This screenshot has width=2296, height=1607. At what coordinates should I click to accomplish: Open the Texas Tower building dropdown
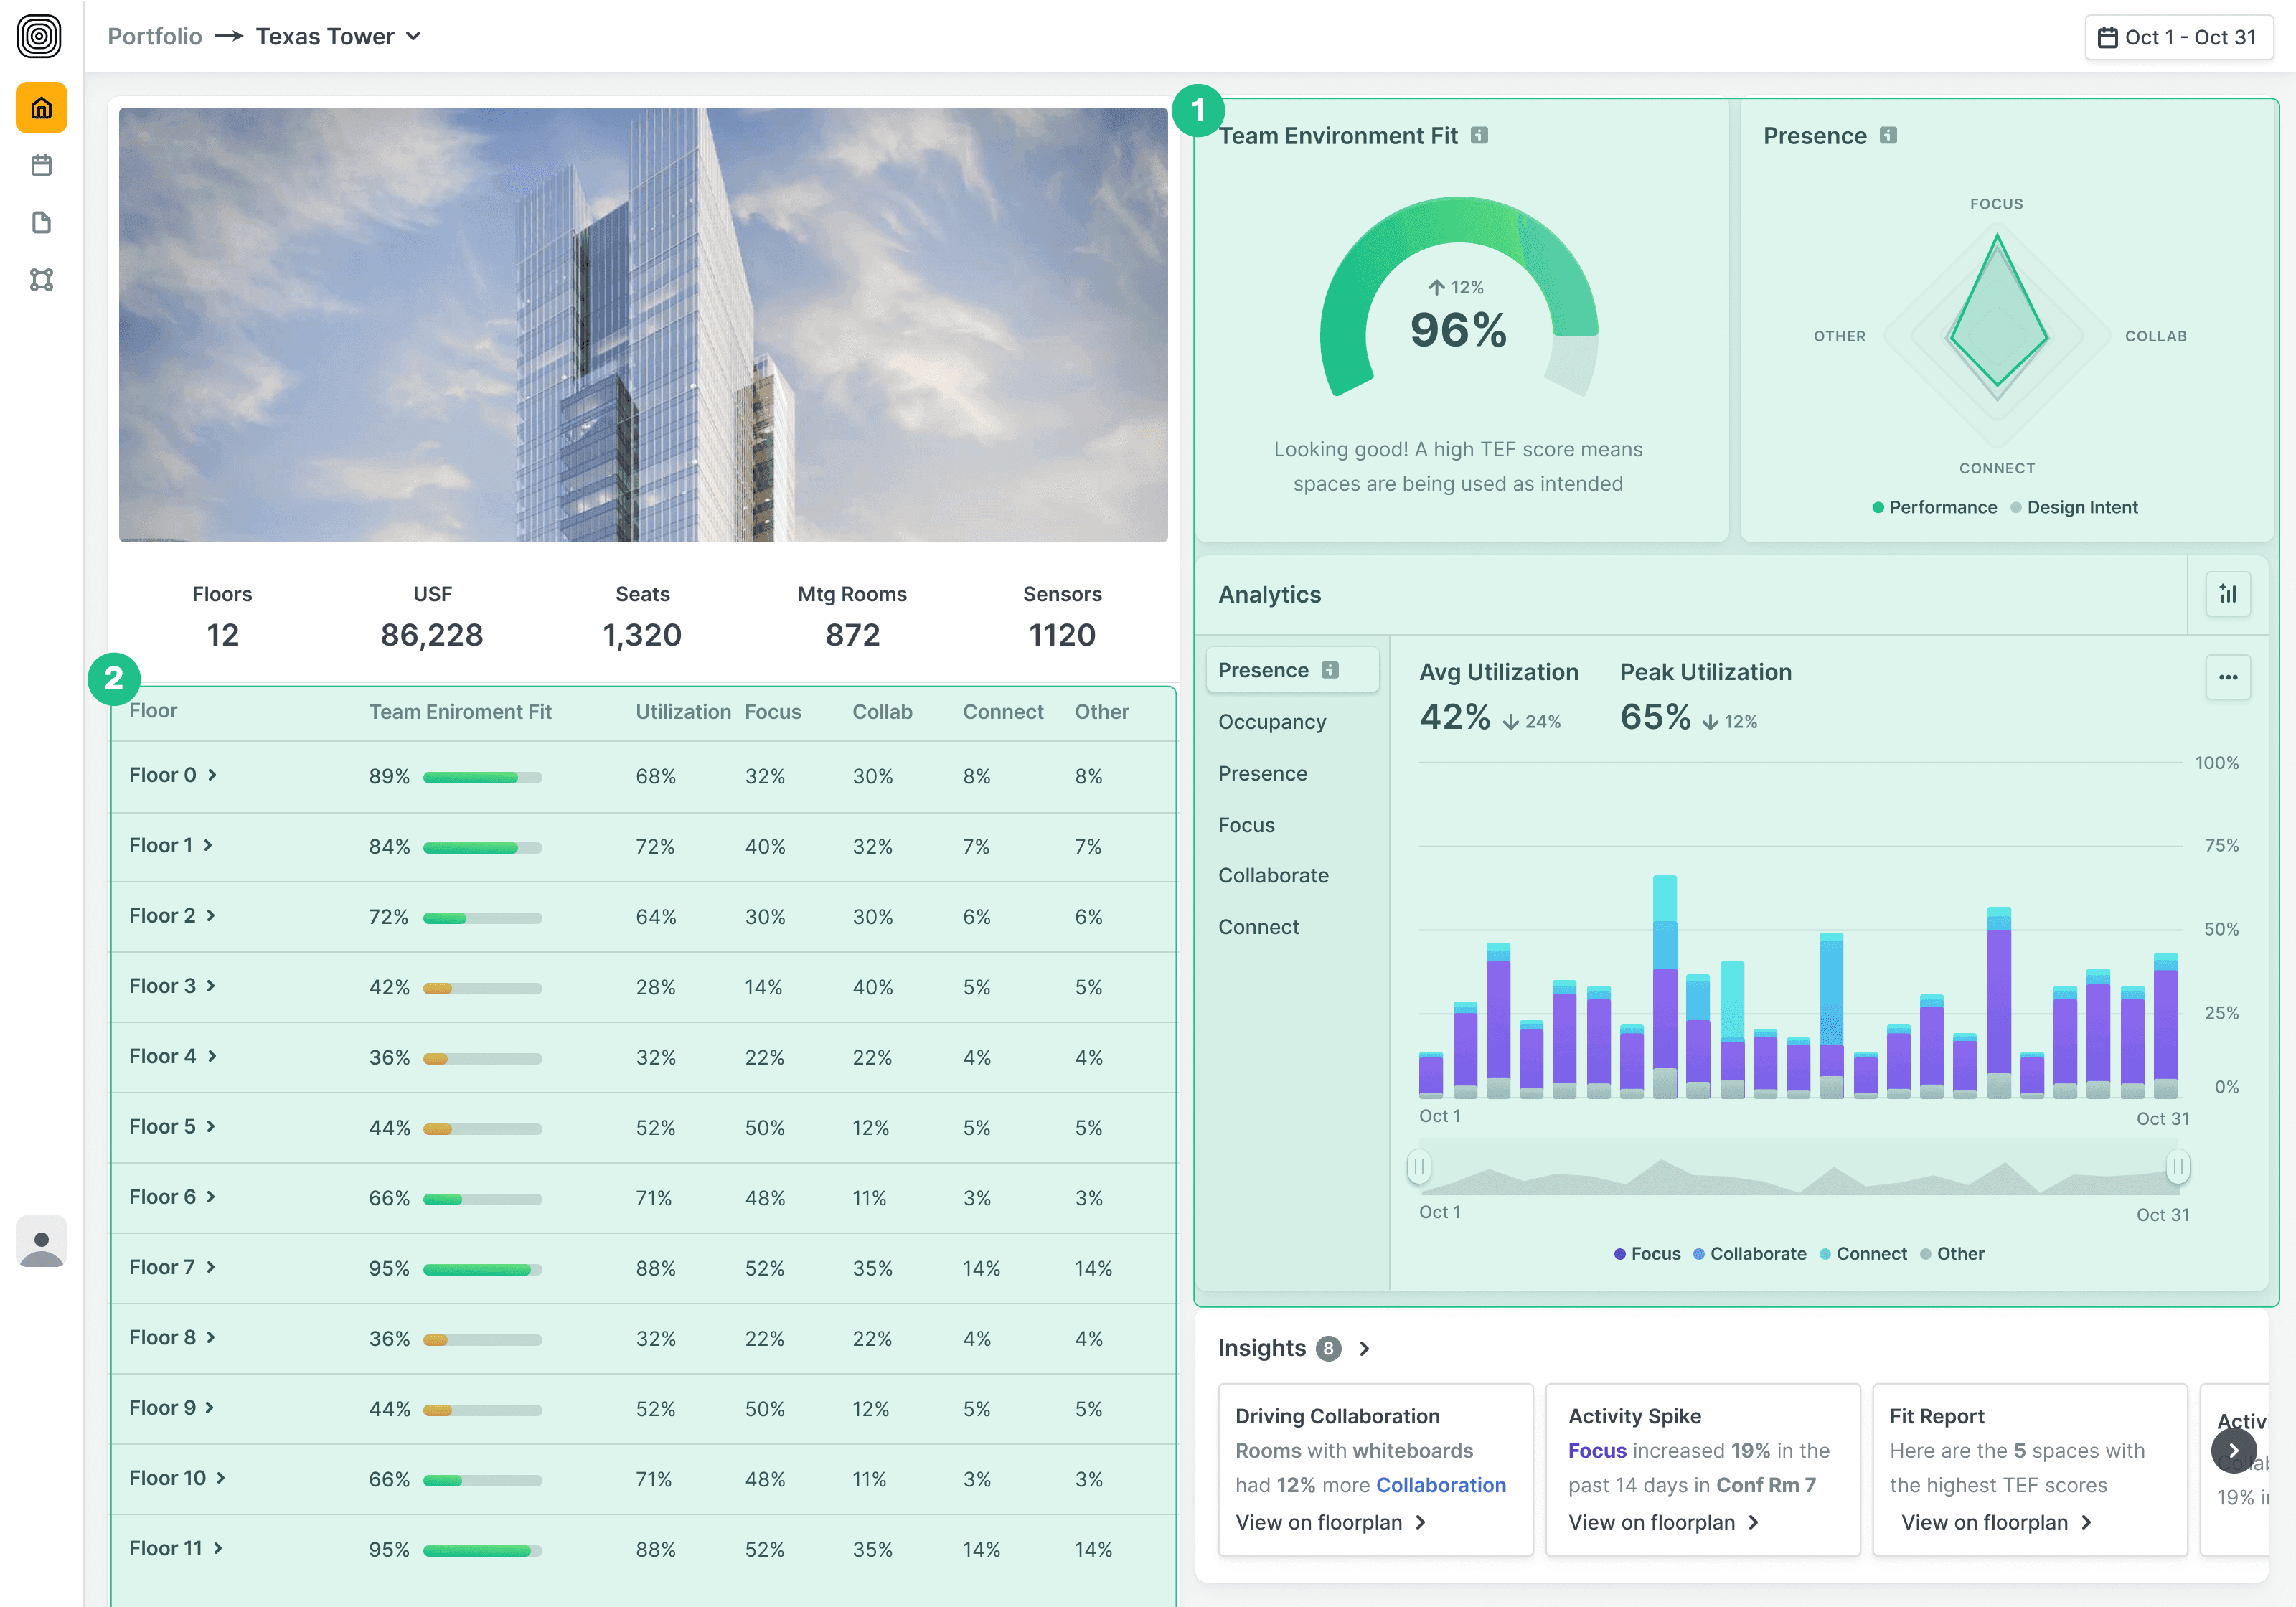click(338, 37)
